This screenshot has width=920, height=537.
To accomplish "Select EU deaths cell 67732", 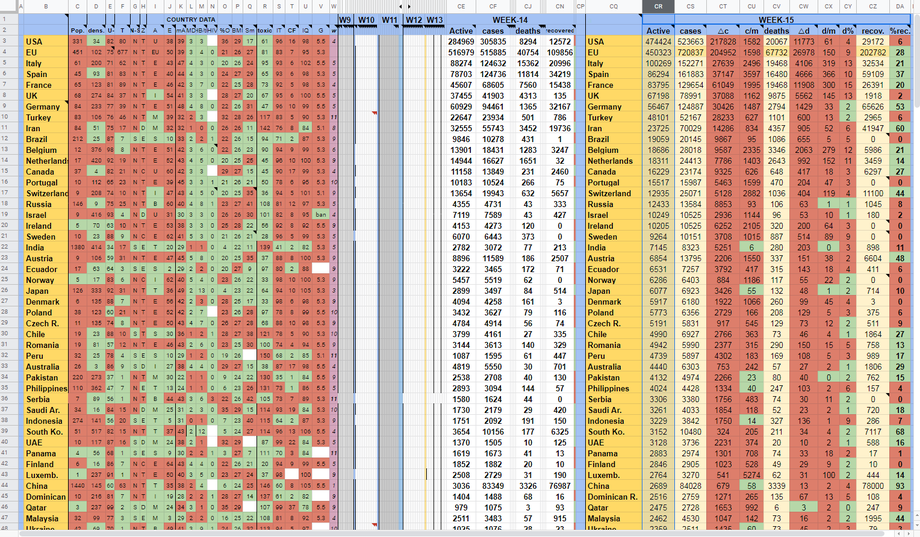I will pyautogui.click(x=776, y=52).
